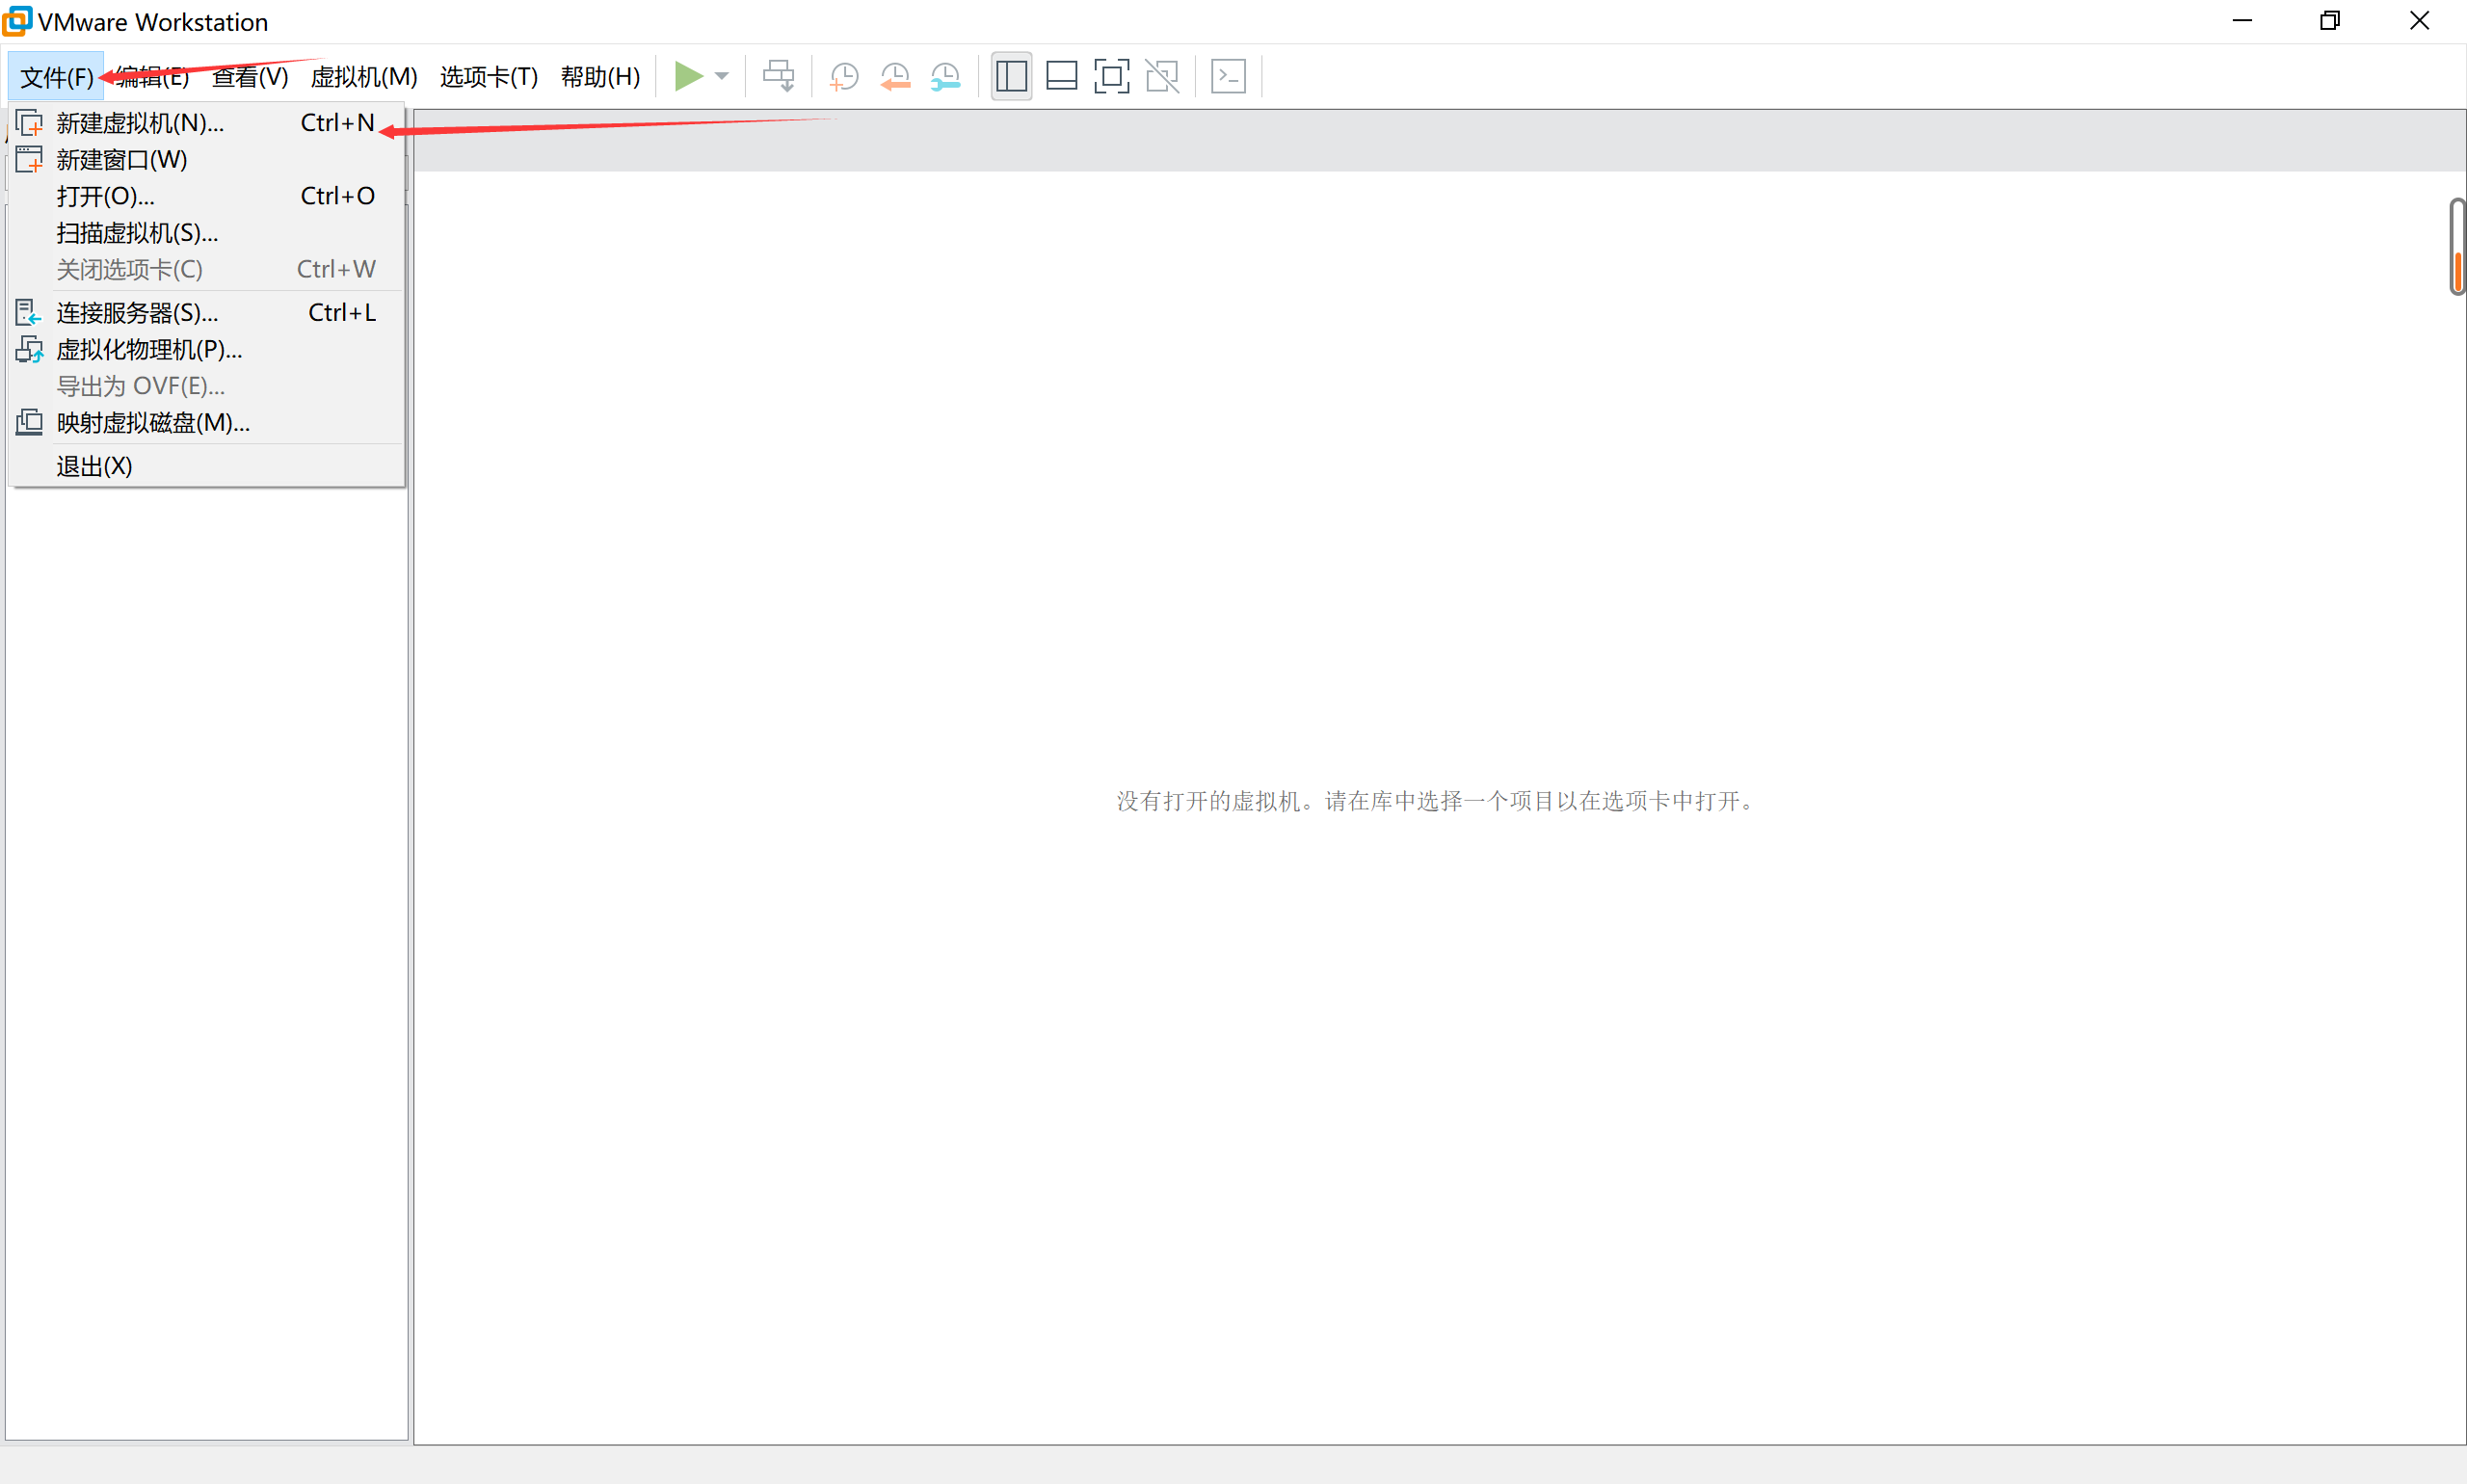Open the 文件(F) menu
The width and height of the screenshot is (2467, 1484).
click(56, 77)
